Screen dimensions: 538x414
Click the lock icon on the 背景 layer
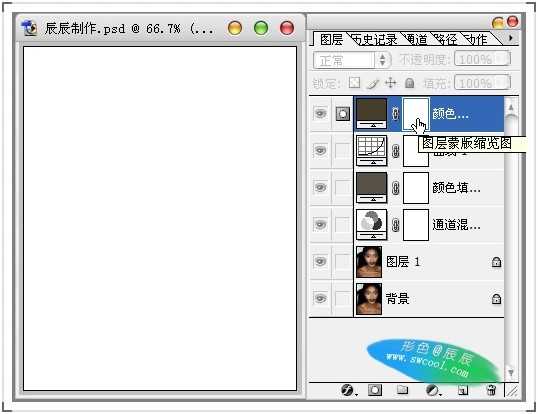pos(496,299)
